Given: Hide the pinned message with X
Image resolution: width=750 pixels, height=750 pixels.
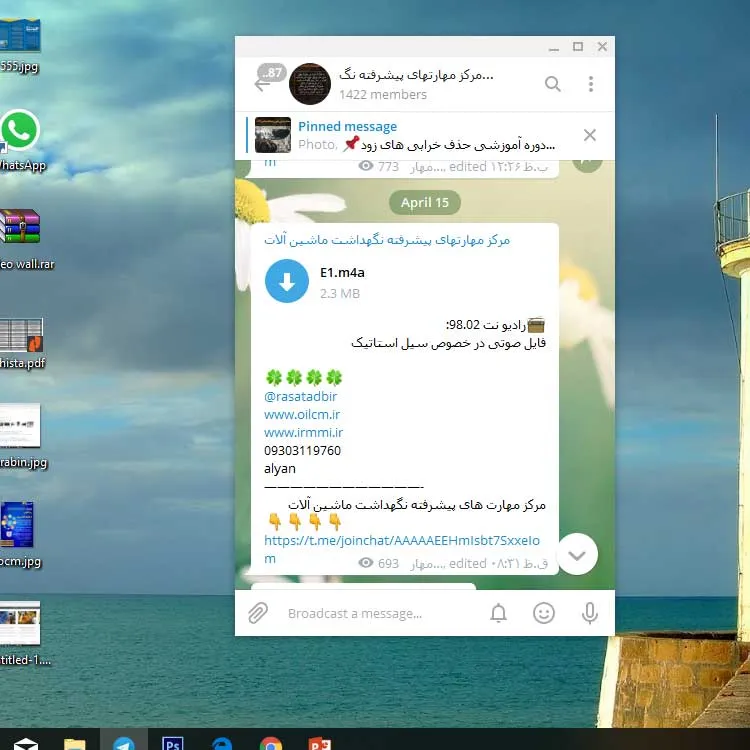Looking at the screenshot, I should pos(590,135).
